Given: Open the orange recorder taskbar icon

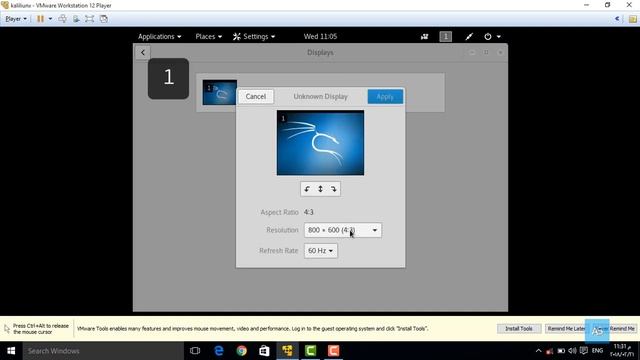Looking at the screenshot, I should tap(333, 351).
